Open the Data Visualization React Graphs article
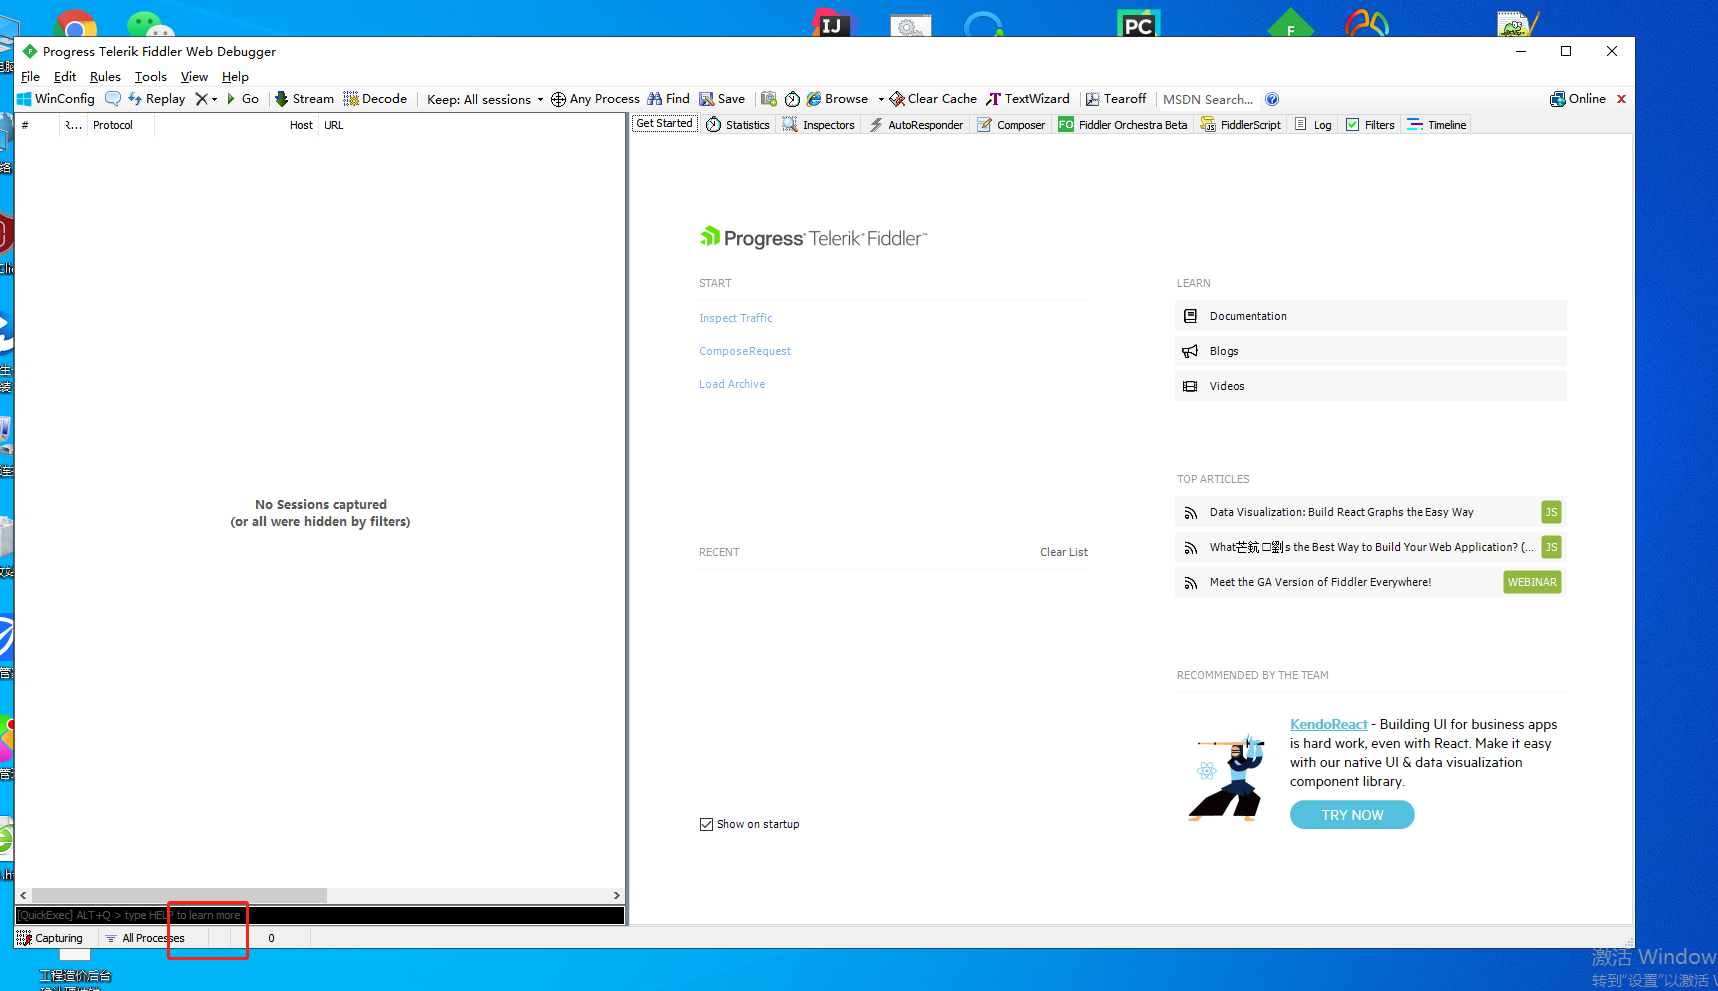1718x991 pixels. tap(1370, 512)
